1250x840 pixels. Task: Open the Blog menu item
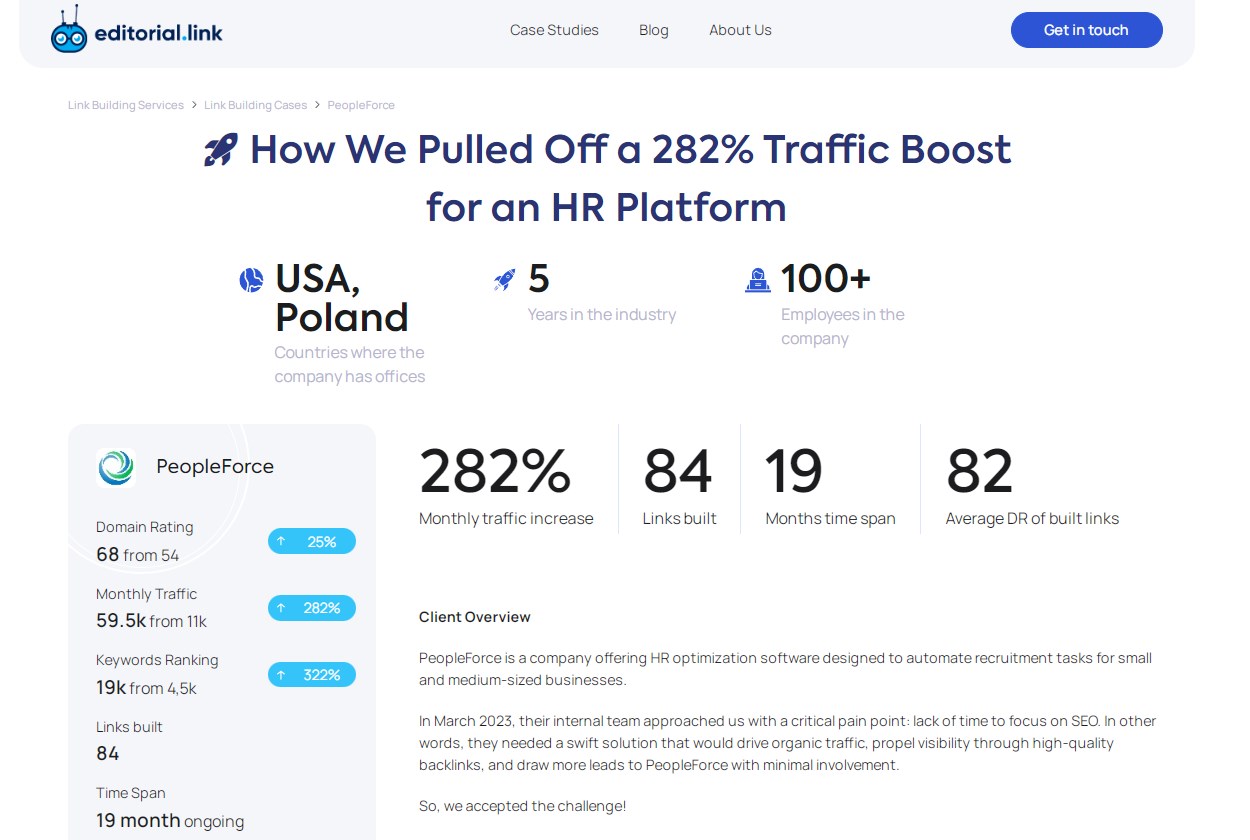[654, 30]
